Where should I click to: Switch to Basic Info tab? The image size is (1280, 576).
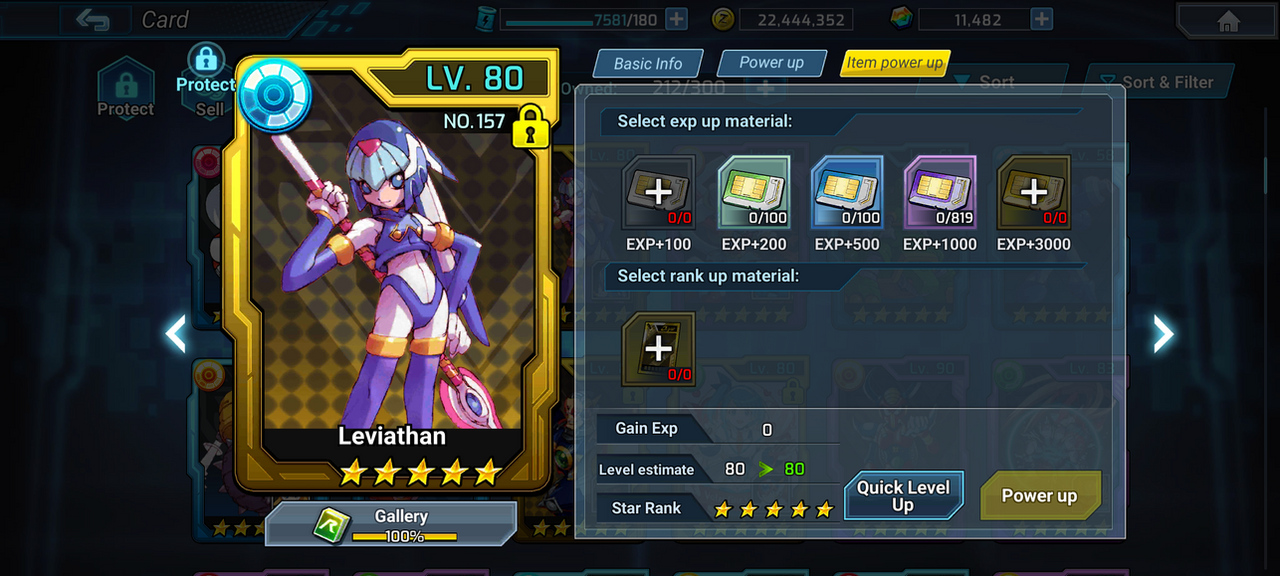pos(648,63)
